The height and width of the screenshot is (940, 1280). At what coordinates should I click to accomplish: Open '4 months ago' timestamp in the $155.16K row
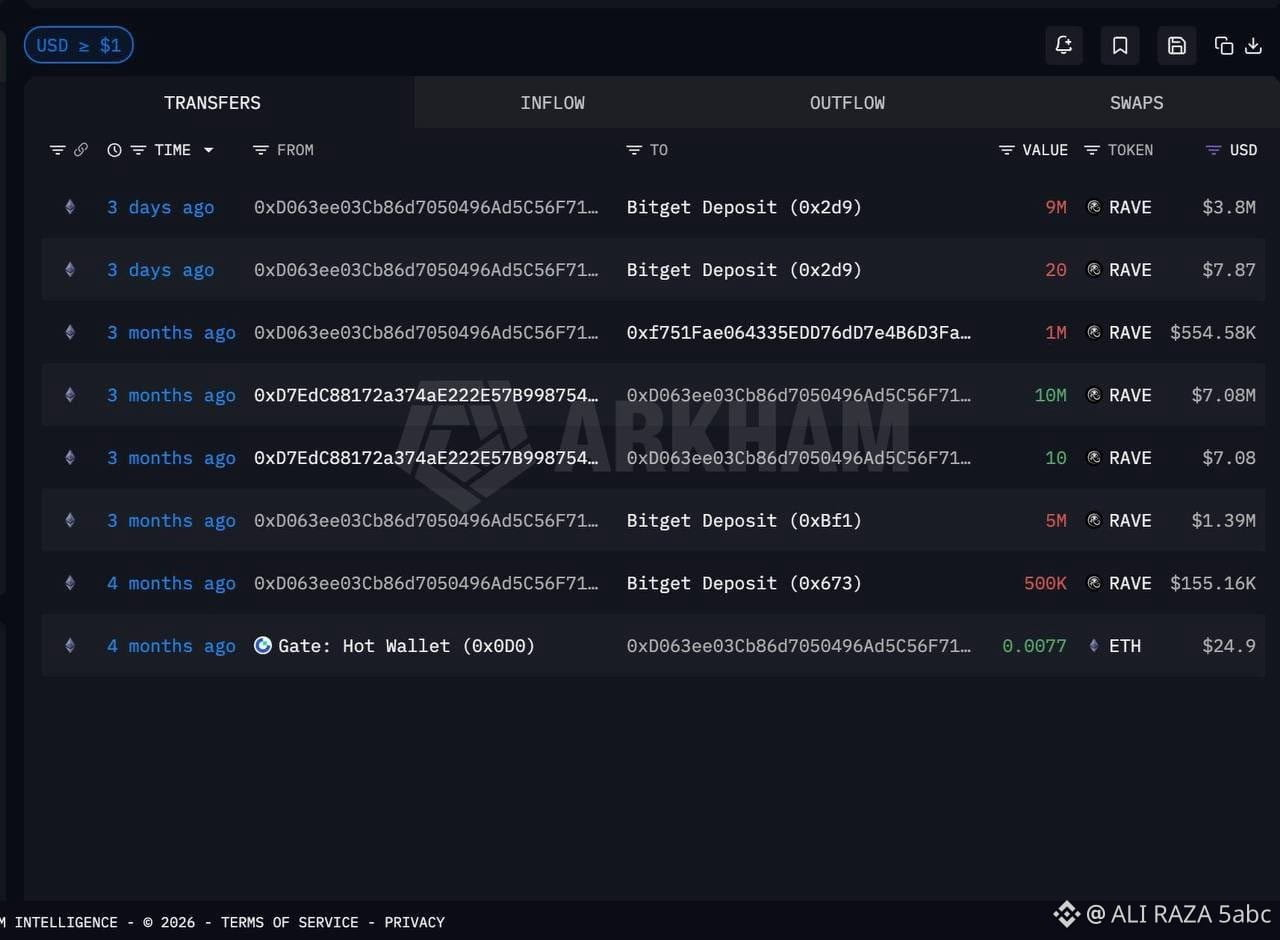[172, 583]
